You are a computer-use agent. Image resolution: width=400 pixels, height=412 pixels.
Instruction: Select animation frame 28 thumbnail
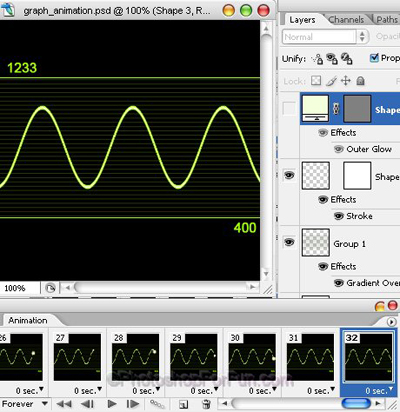click(136, 357)
